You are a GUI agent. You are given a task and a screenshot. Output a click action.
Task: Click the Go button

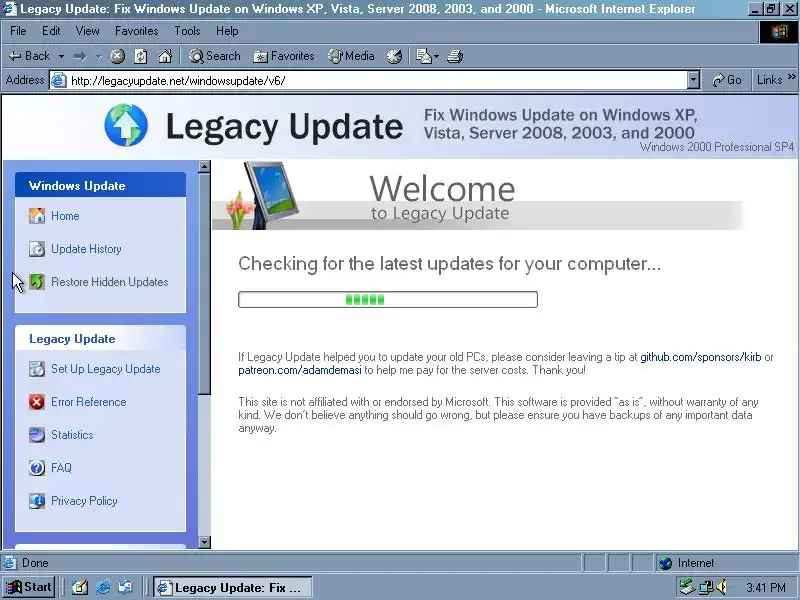pos(727,80)
